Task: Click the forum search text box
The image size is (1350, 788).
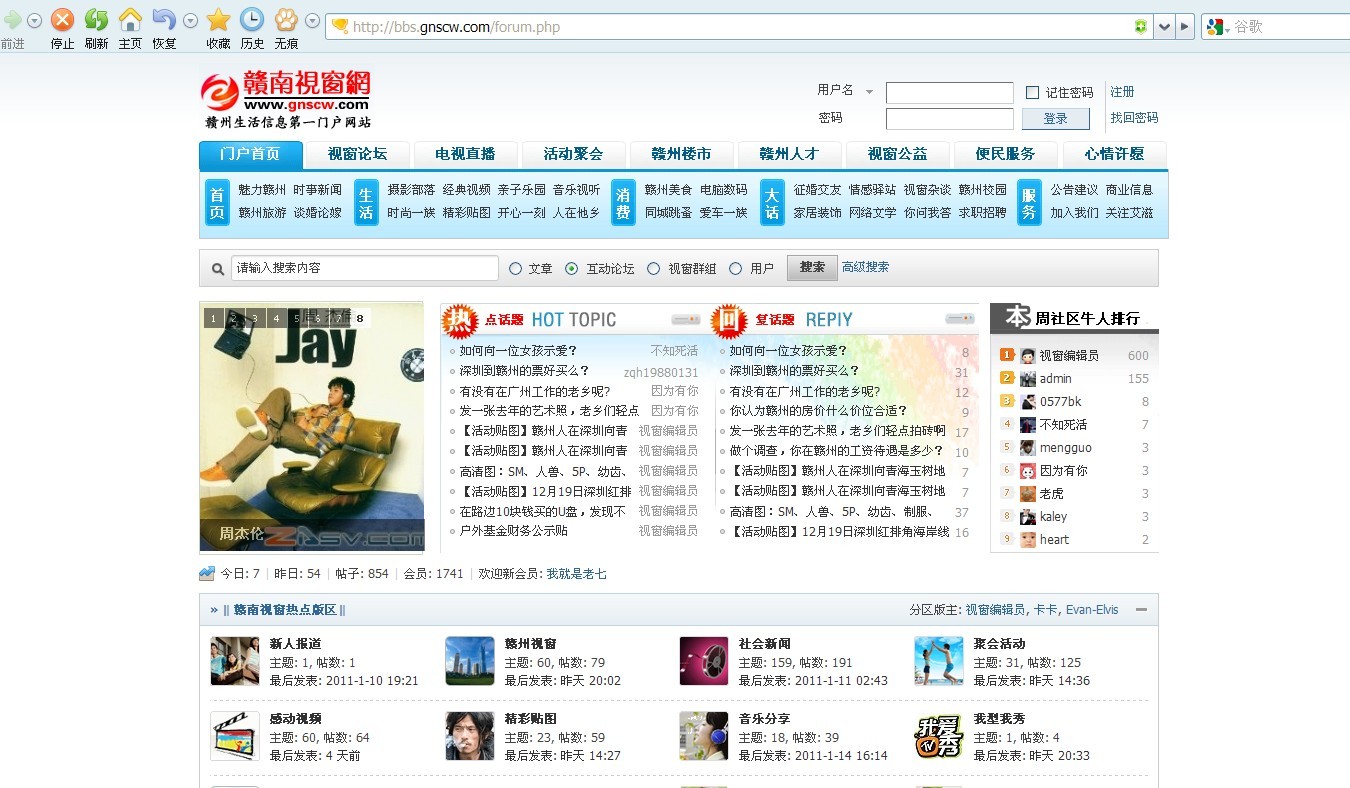Action: pyautogui.click(x=365, y=268)
